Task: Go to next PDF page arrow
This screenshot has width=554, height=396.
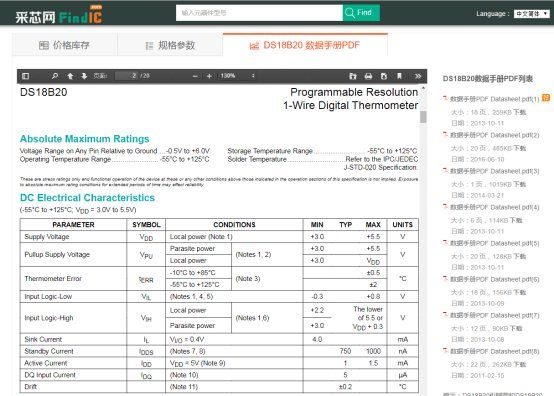Action: [x=84, y=76]
